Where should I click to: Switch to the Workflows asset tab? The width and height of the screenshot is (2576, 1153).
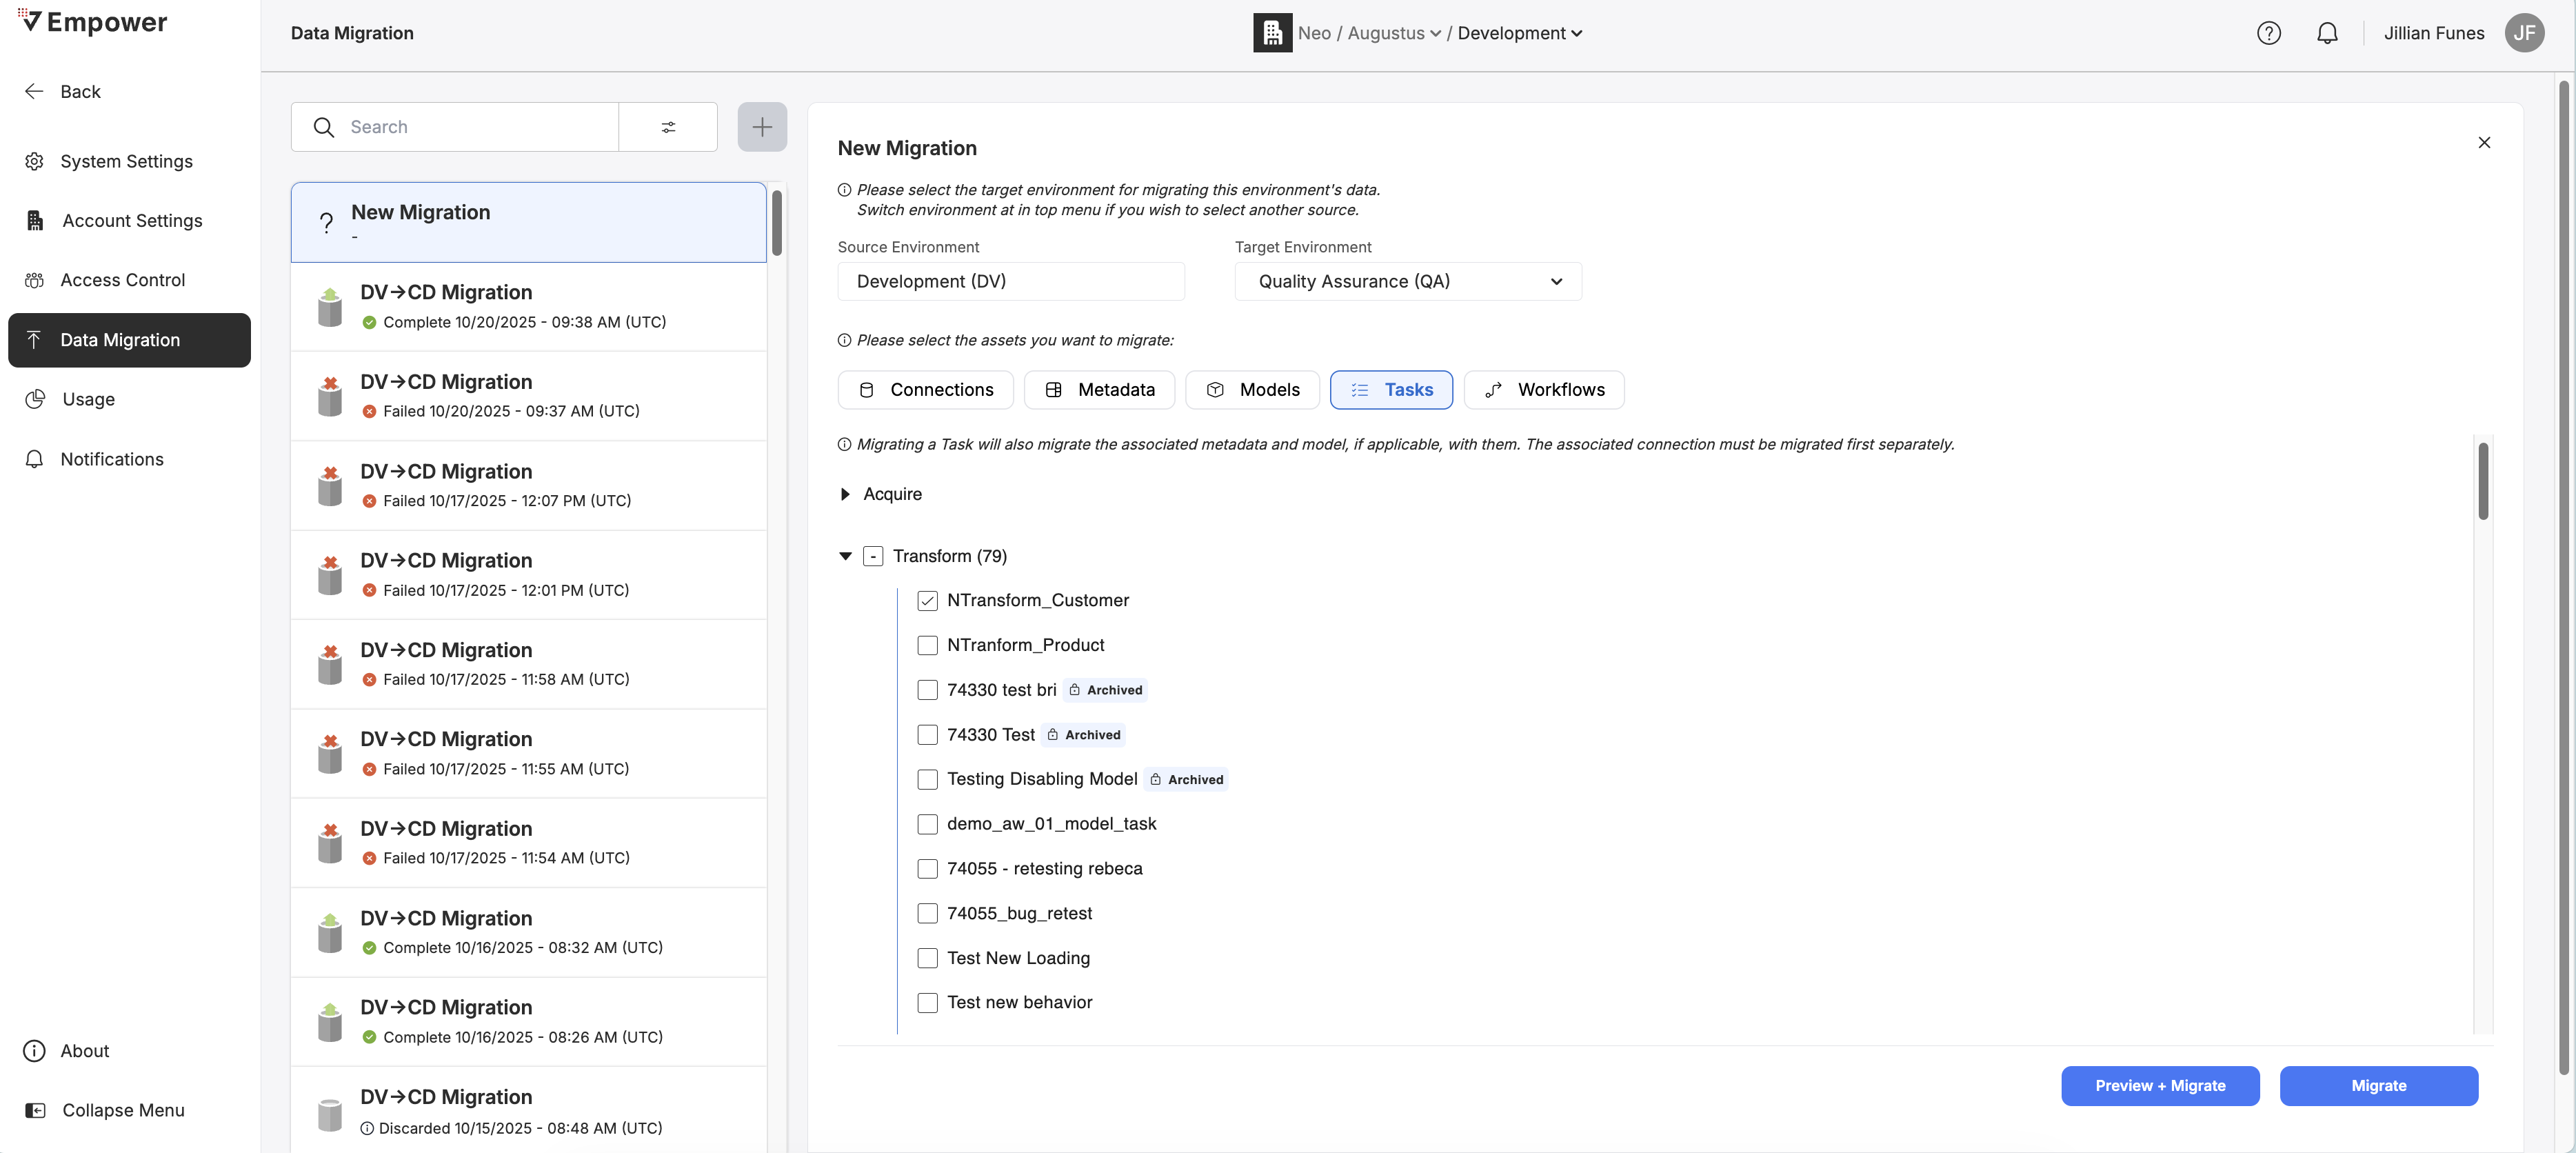point(1543,390)
